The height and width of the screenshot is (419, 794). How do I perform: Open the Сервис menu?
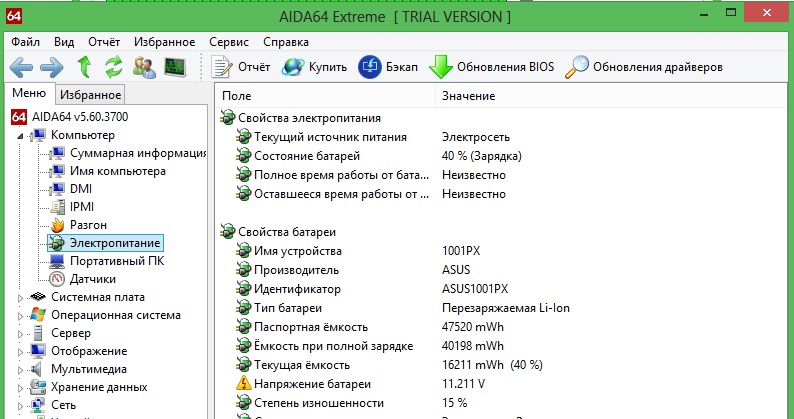pyautogui.click(x=229, y=42)
